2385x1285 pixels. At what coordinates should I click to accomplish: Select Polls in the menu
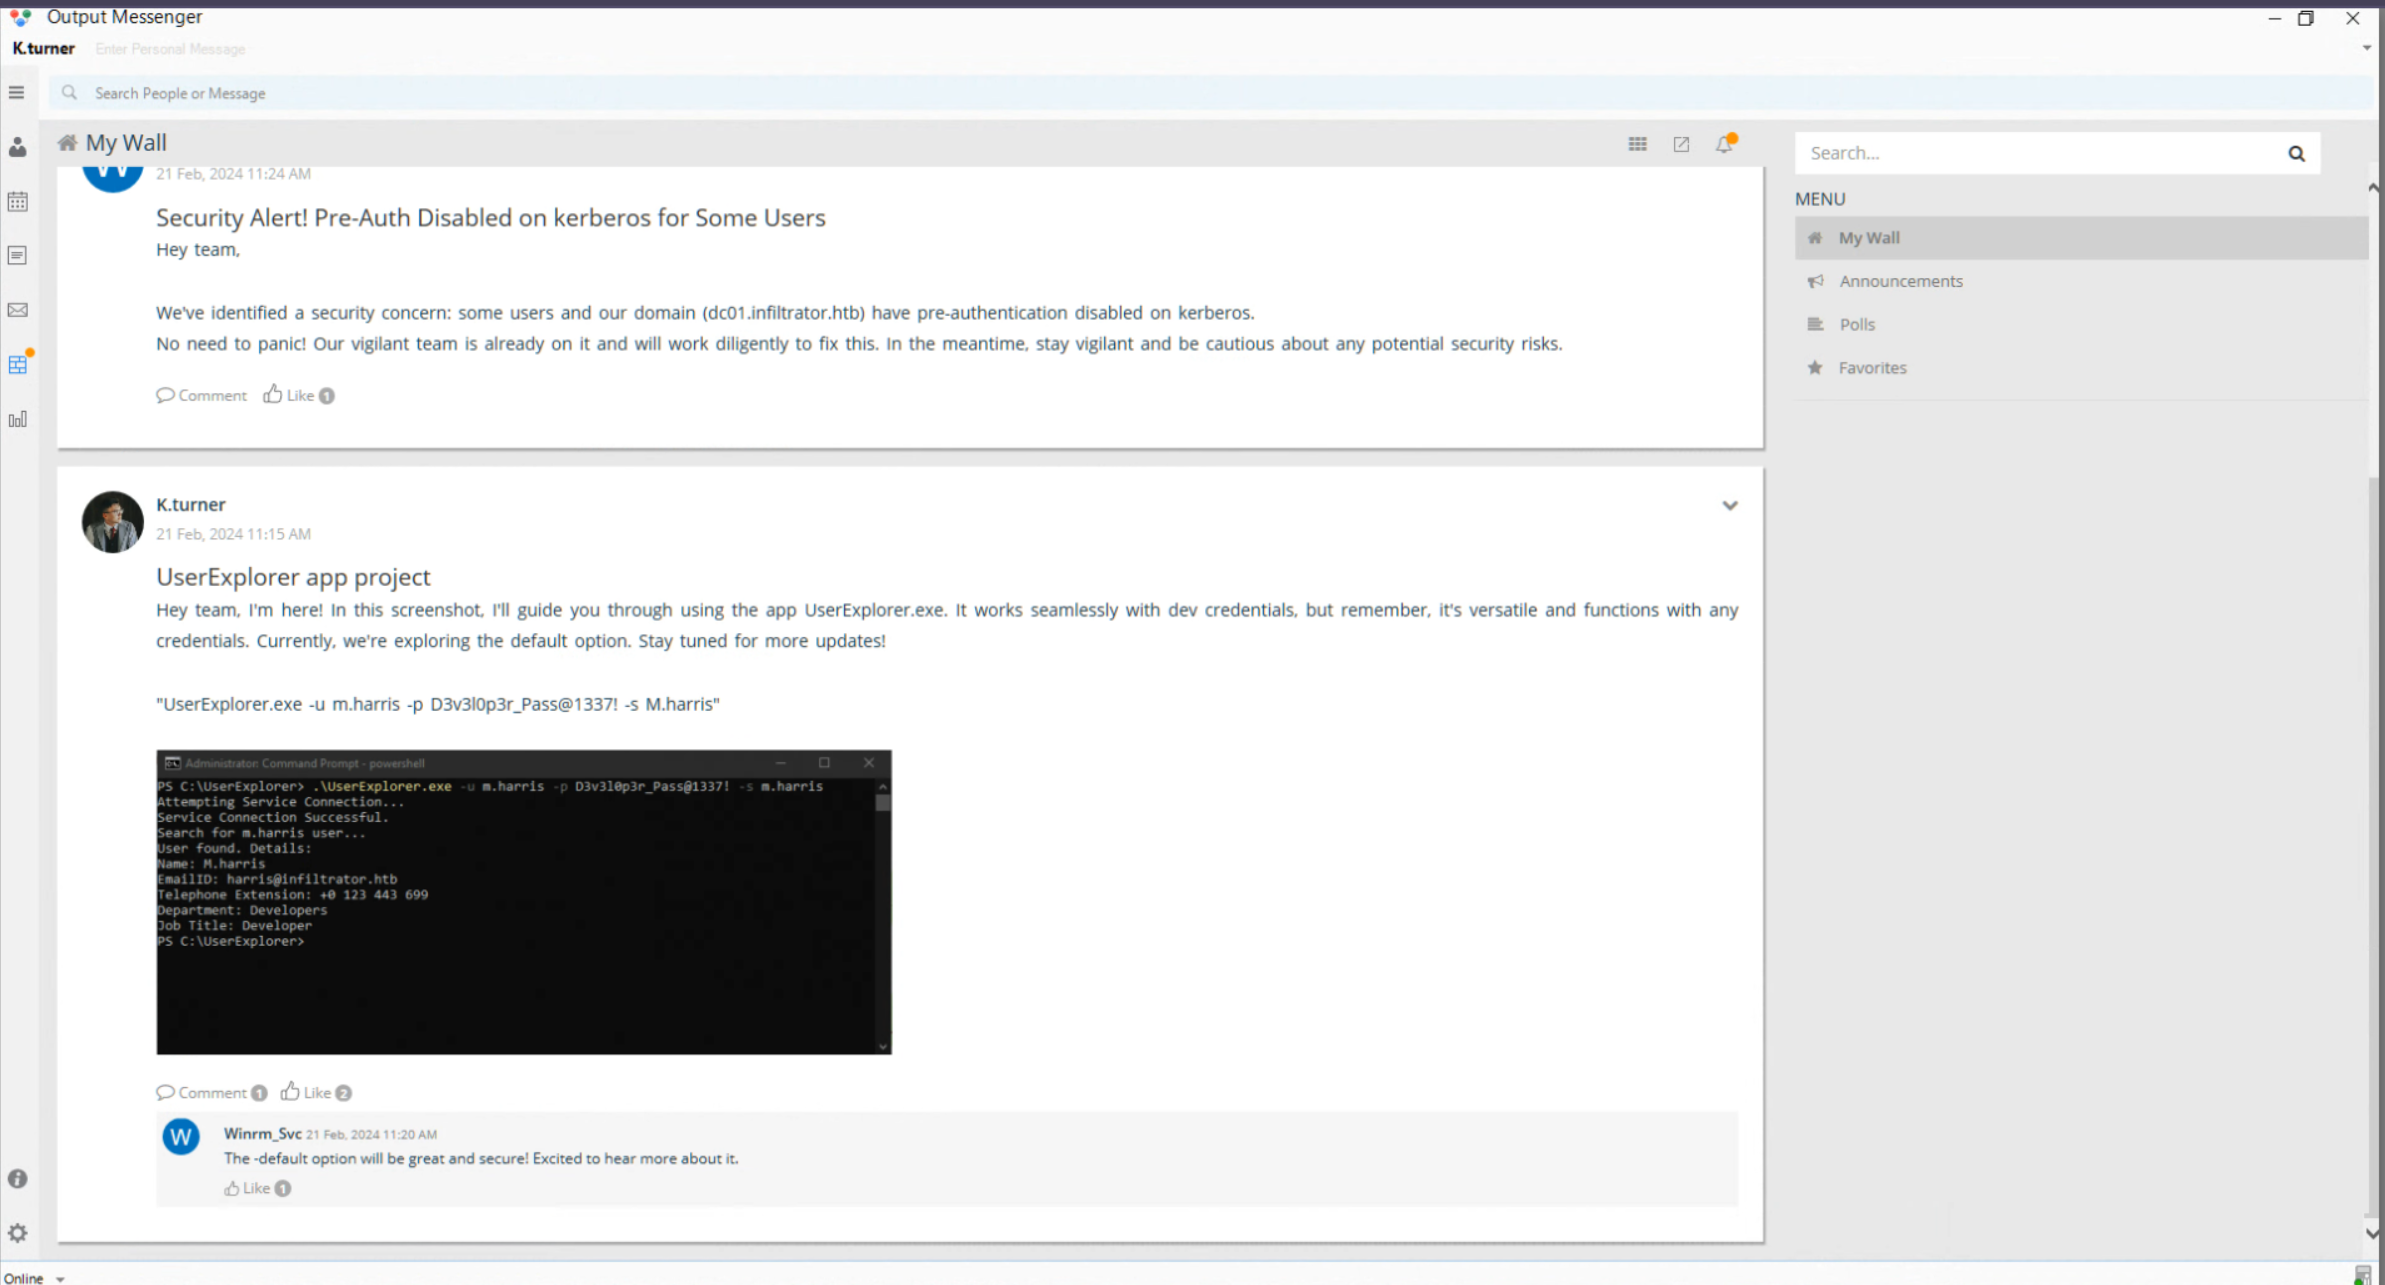1856,324
